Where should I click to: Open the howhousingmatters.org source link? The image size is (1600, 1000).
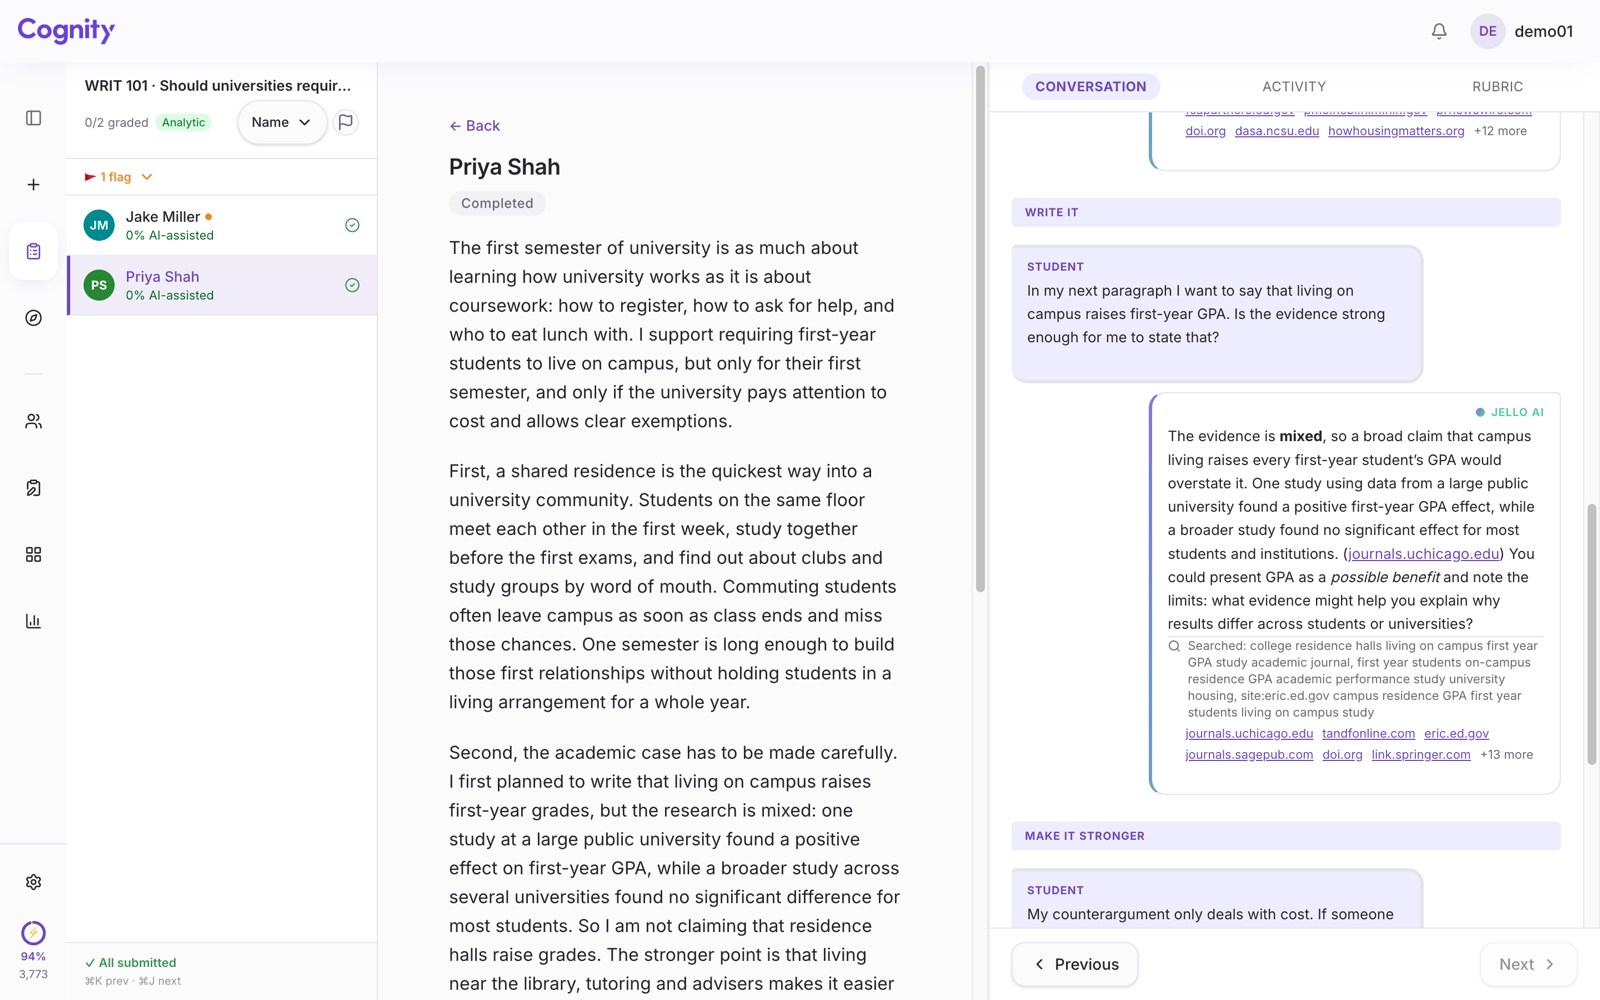pyautogui.click(x=1396, y=131)
